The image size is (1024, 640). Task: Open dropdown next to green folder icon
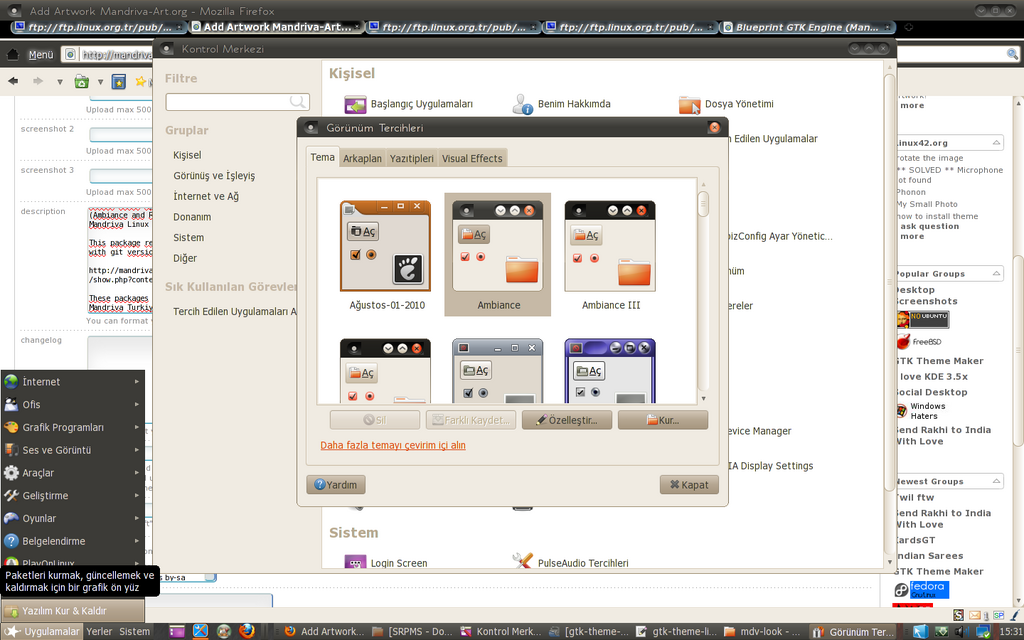[101, 82]
